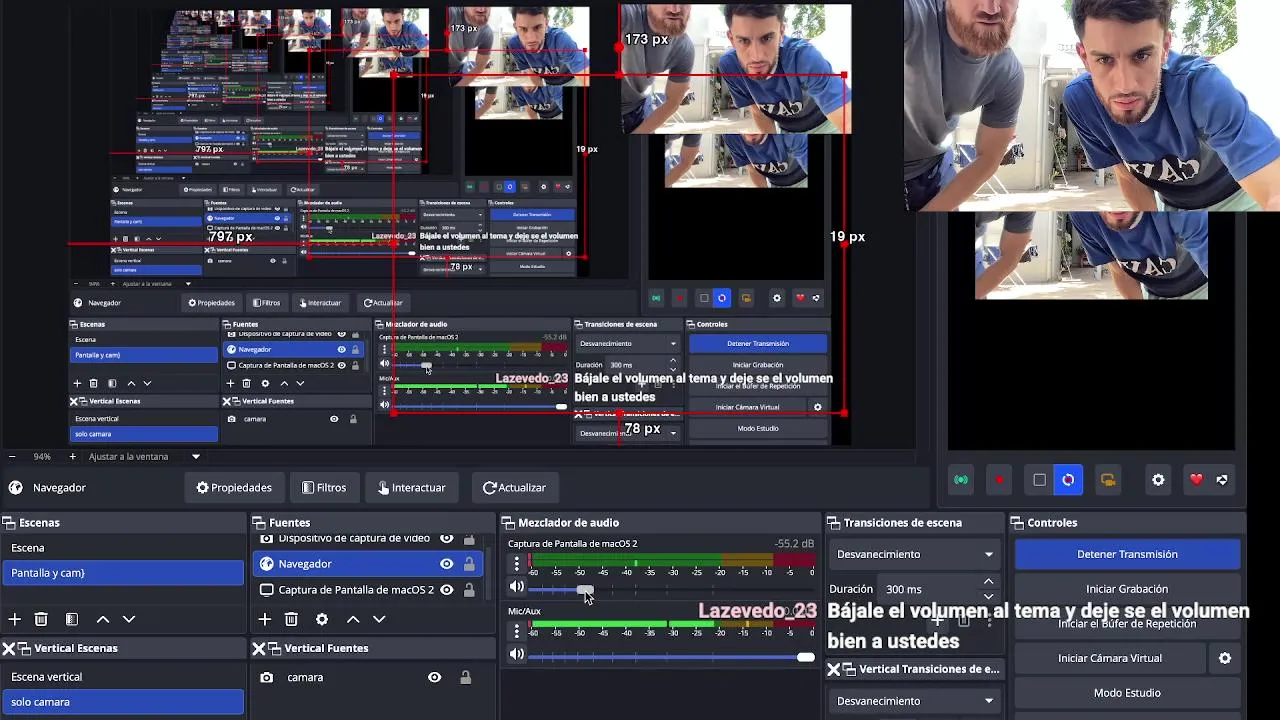The image size is (1280, 720).
Task: Open scene filters icon in Escenas toolbar
Action: click(x=71, y=619)
